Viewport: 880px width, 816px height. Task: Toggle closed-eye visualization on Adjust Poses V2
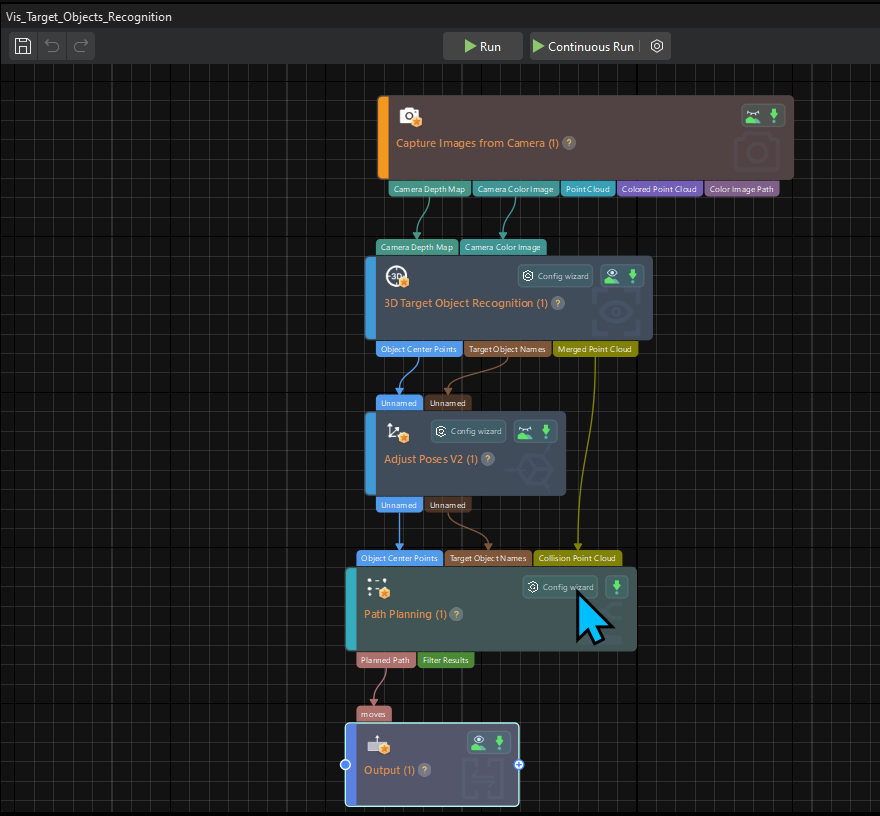(525, 431)
